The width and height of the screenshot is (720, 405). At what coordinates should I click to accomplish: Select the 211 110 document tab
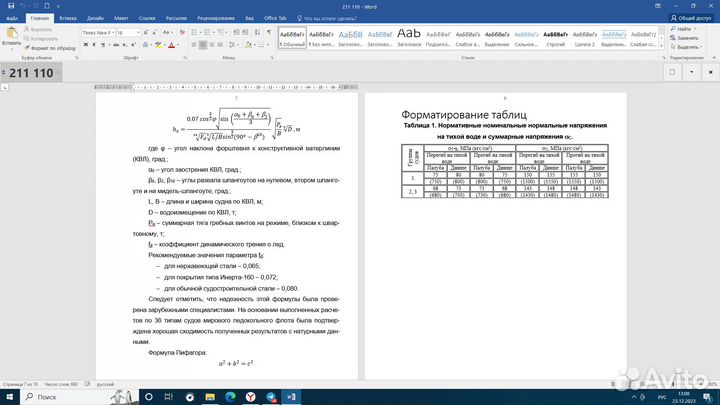pyautogui.click(x=31, y=73)
